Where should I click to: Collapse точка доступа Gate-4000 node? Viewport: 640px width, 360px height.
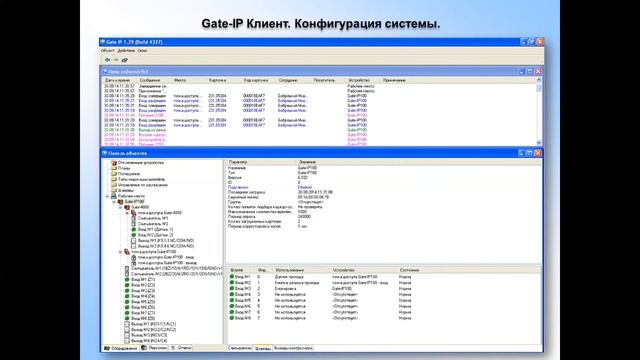127,213
